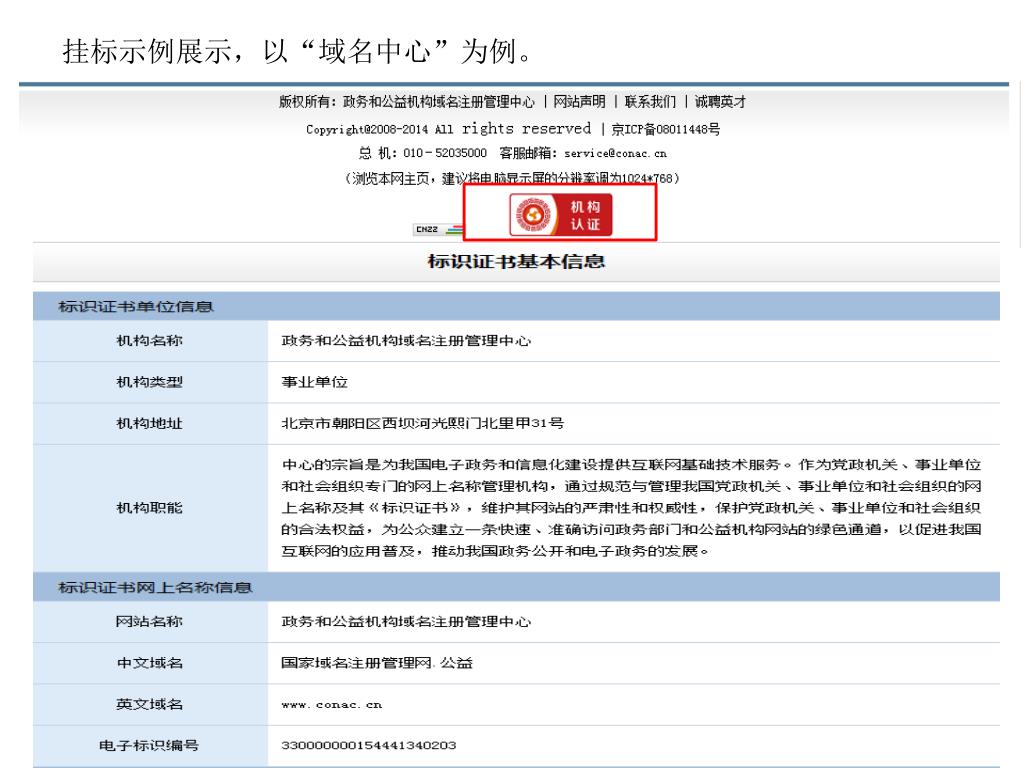Click the 机构地址 label cell

pyautogui.click(x=150, y=423)
